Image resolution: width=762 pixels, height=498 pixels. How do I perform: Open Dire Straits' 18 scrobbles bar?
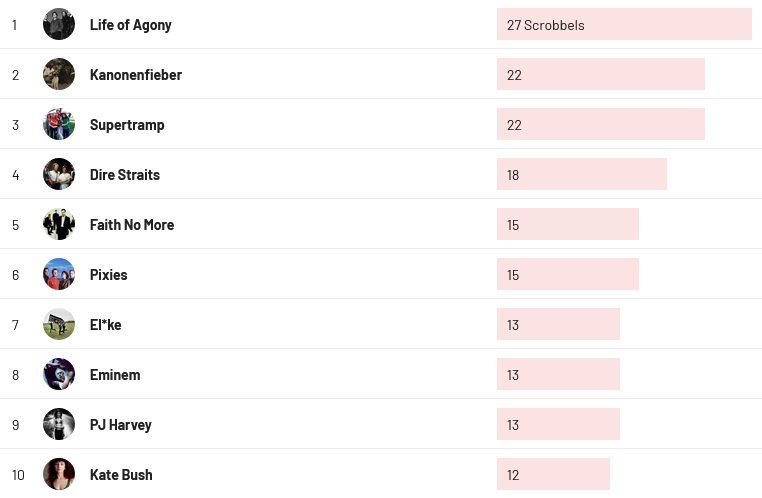pos(581,174)
